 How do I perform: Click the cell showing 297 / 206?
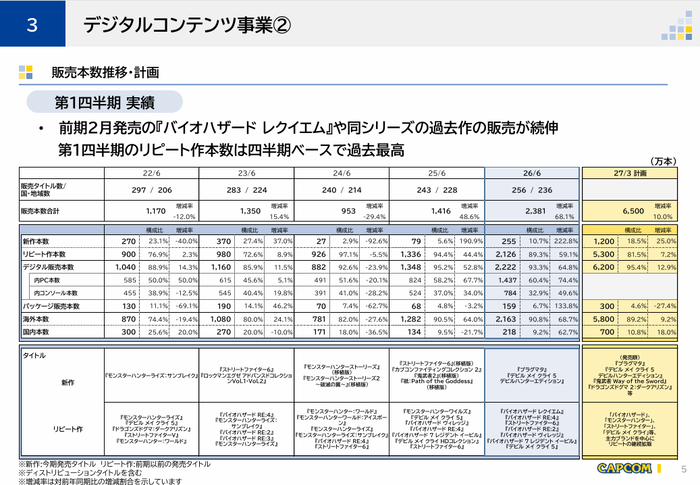coord(152,190)
